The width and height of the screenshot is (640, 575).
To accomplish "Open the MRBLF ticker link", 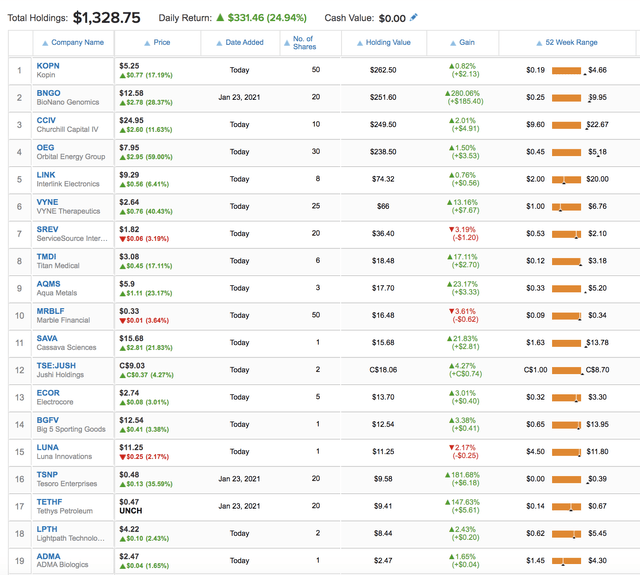I will click(50, 311).
